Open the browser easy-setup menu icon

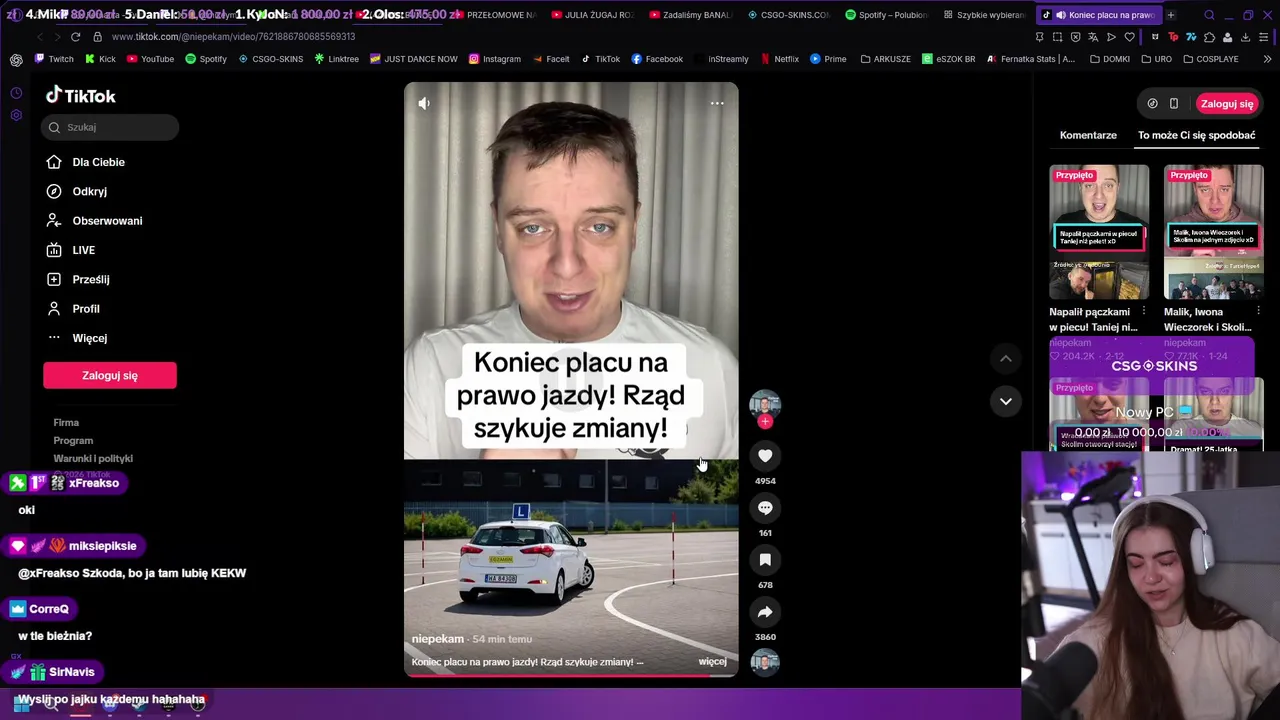pos(1263,37)
